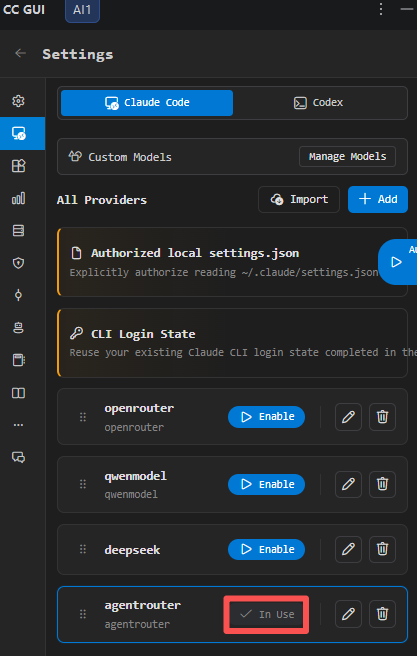Viewport: 417px width, 656px height.
Task: Delete the deepseek provider with trash icon
Action: click(382, 549)
